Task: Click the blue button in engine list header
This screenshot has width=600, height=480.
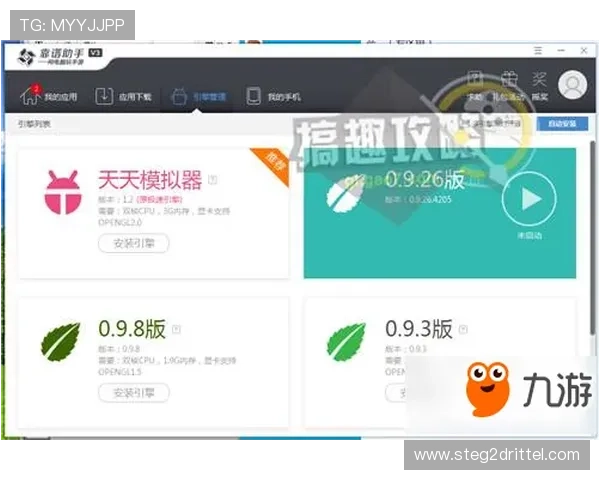Action: click(x=562, y=124)
